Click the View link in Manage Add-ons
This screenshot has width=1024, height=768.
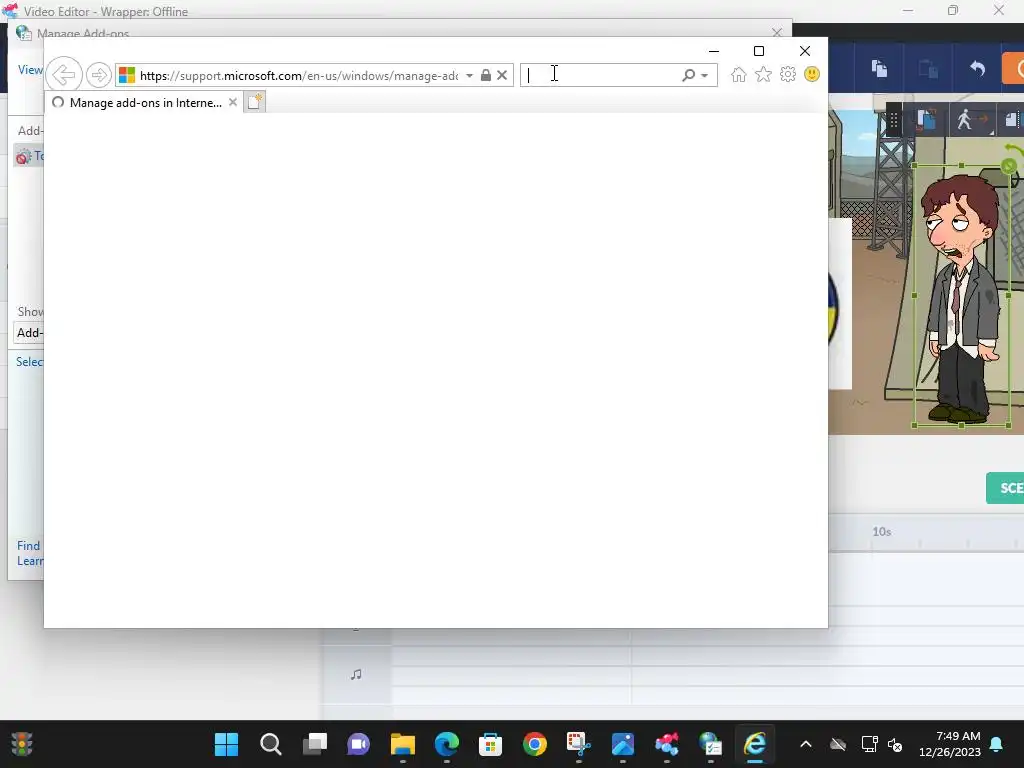click(30, 70)
